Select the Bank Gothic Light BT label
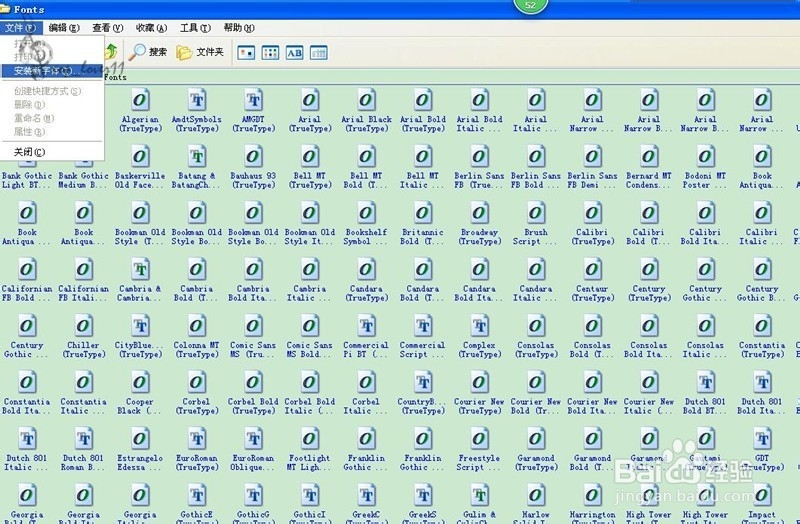The width and height of the screenshot is (800, 524). (27, 180)
